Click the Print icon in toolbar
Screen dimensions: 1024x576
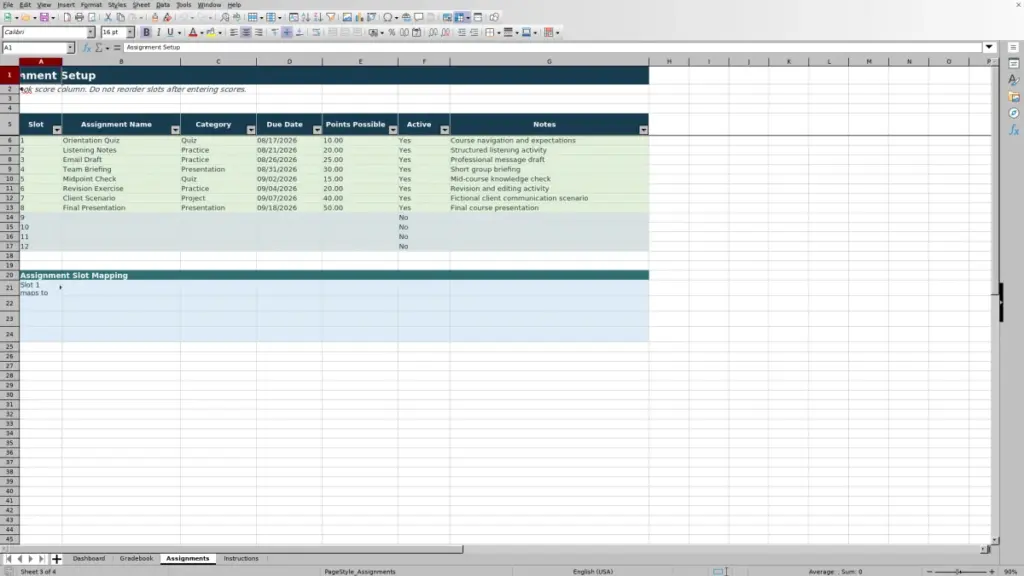79,17
